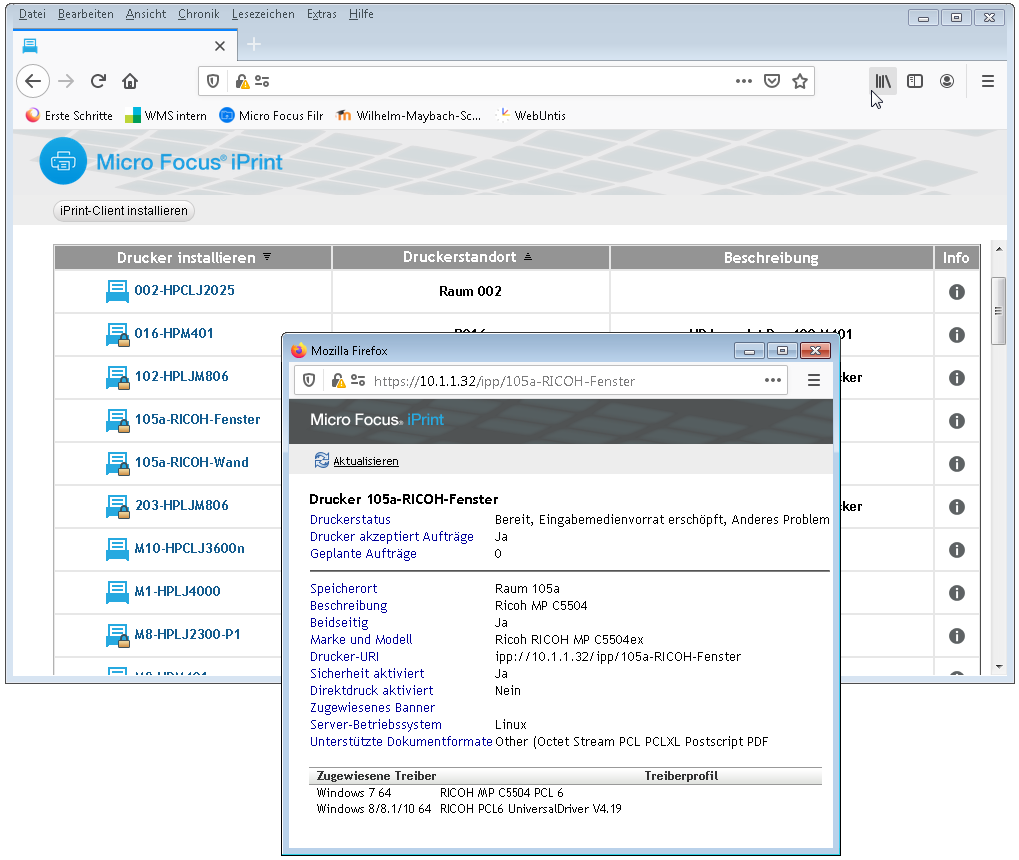Open Erste Schritte bookmark
The height and width of the screenshot is (860, 1019).
pos(70,115)
